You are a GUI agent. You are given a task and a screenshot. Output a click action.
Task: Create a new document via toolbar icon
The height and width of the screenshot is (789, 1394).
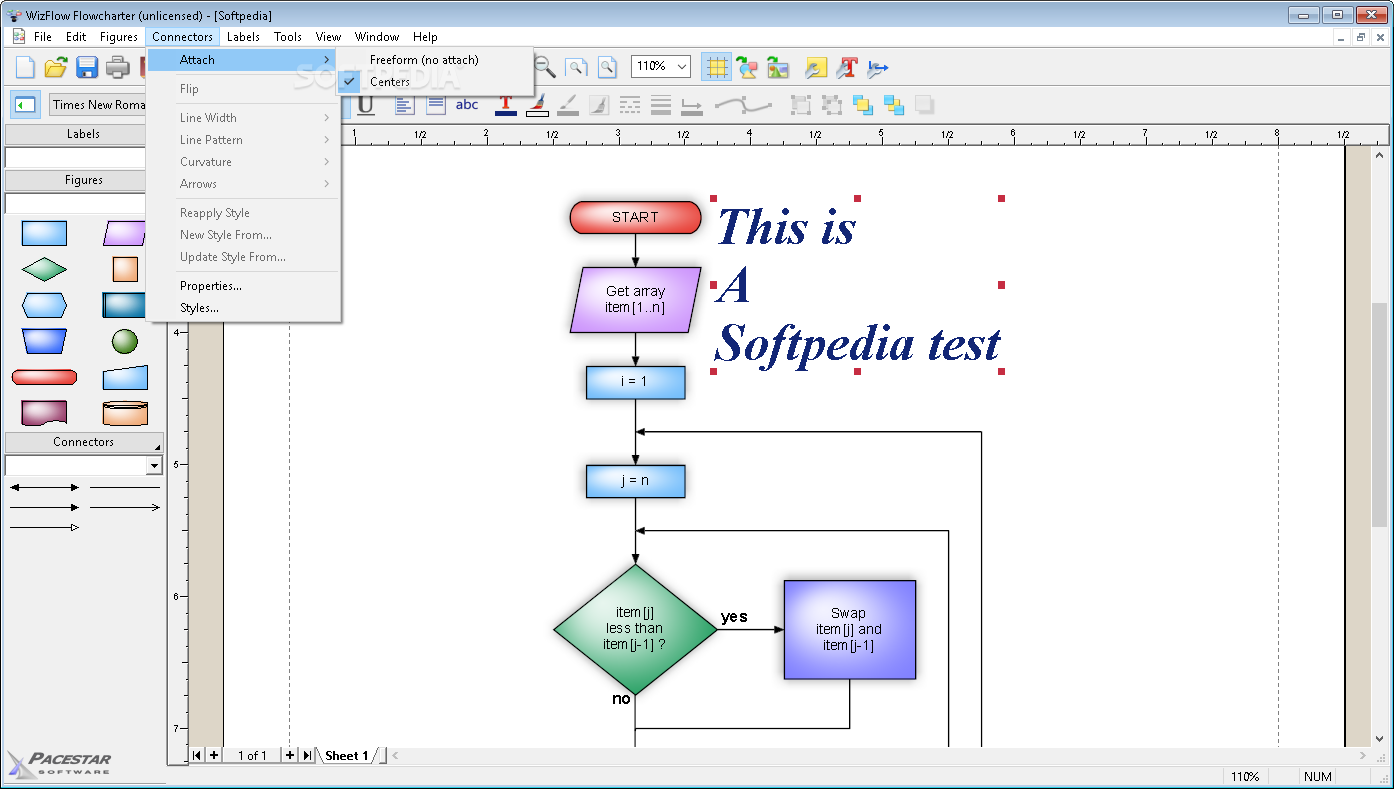click(25, 68)
